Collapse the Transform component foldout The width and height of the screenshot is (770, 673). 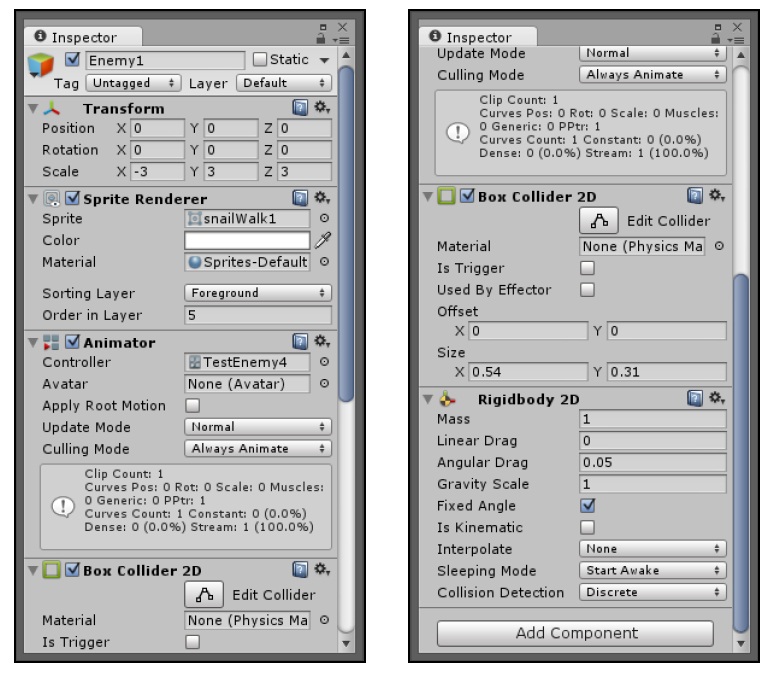coord(33,108)
